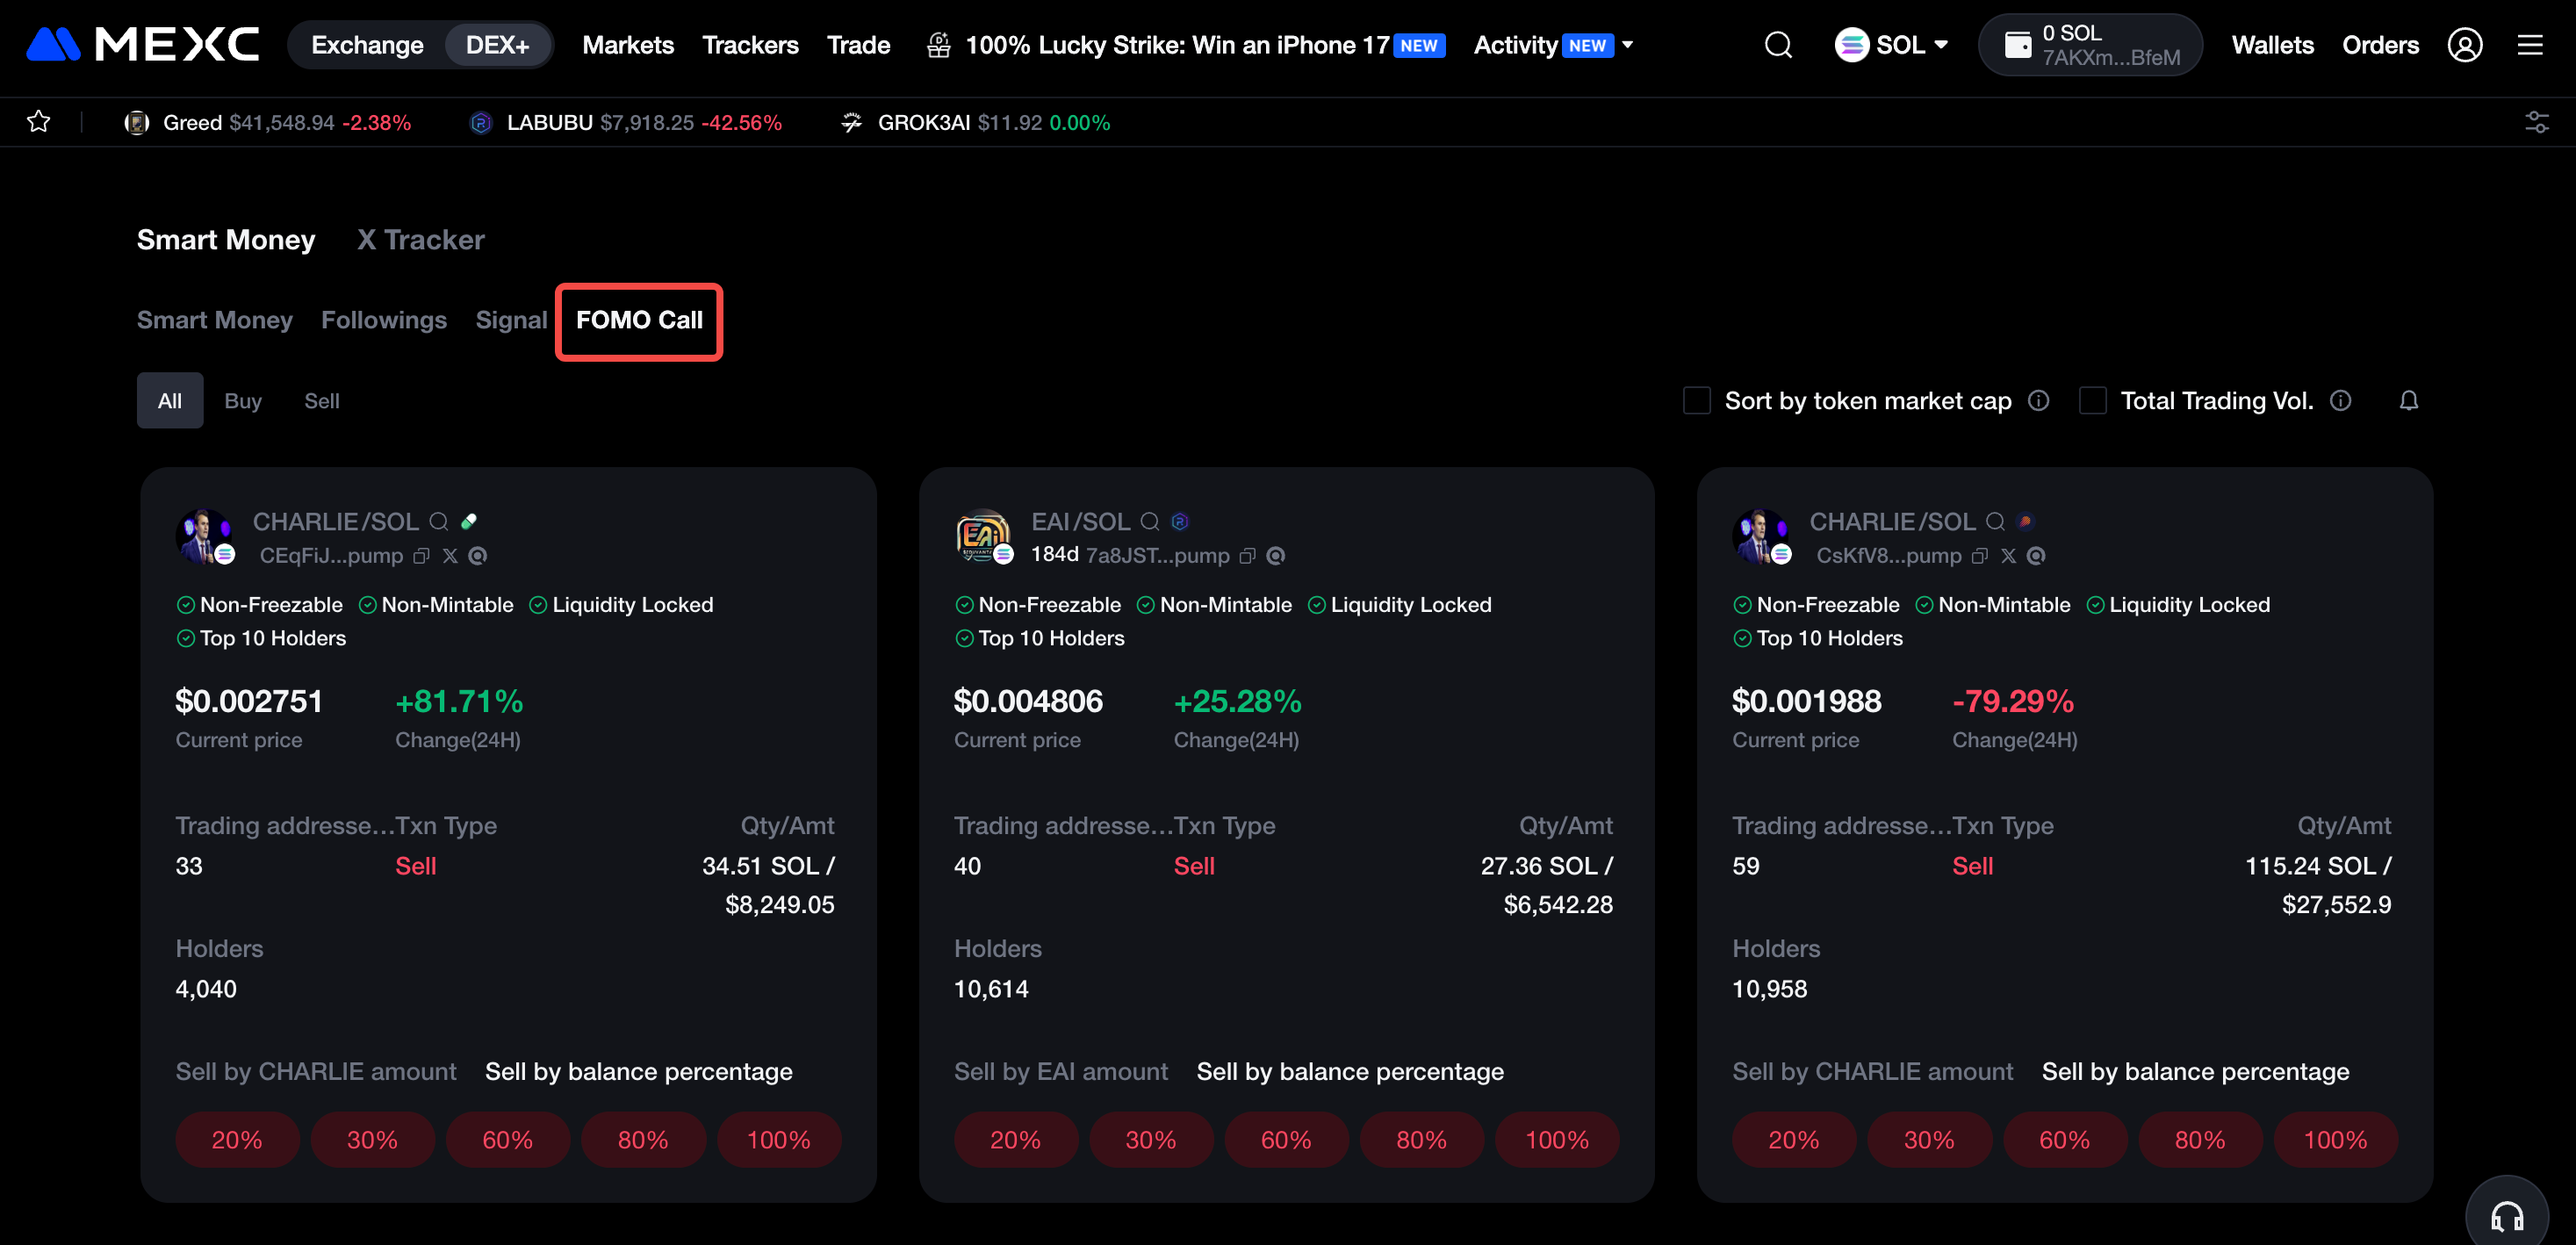Filter by the Buy button
Screen dimensions: 2576x1245
[x=242, y=401]
